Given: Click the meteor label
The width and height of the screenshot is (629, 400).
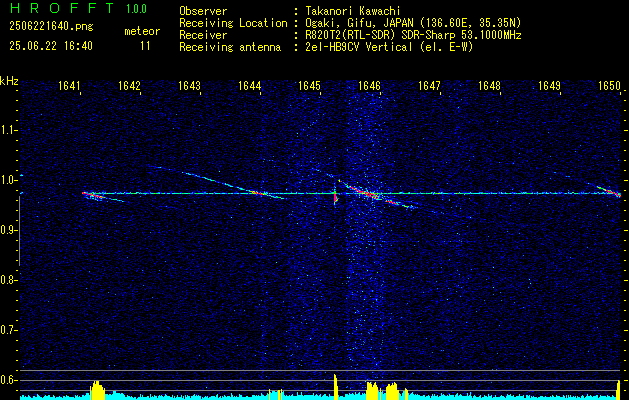Looking at the screenshot, I should coord(142,31).
